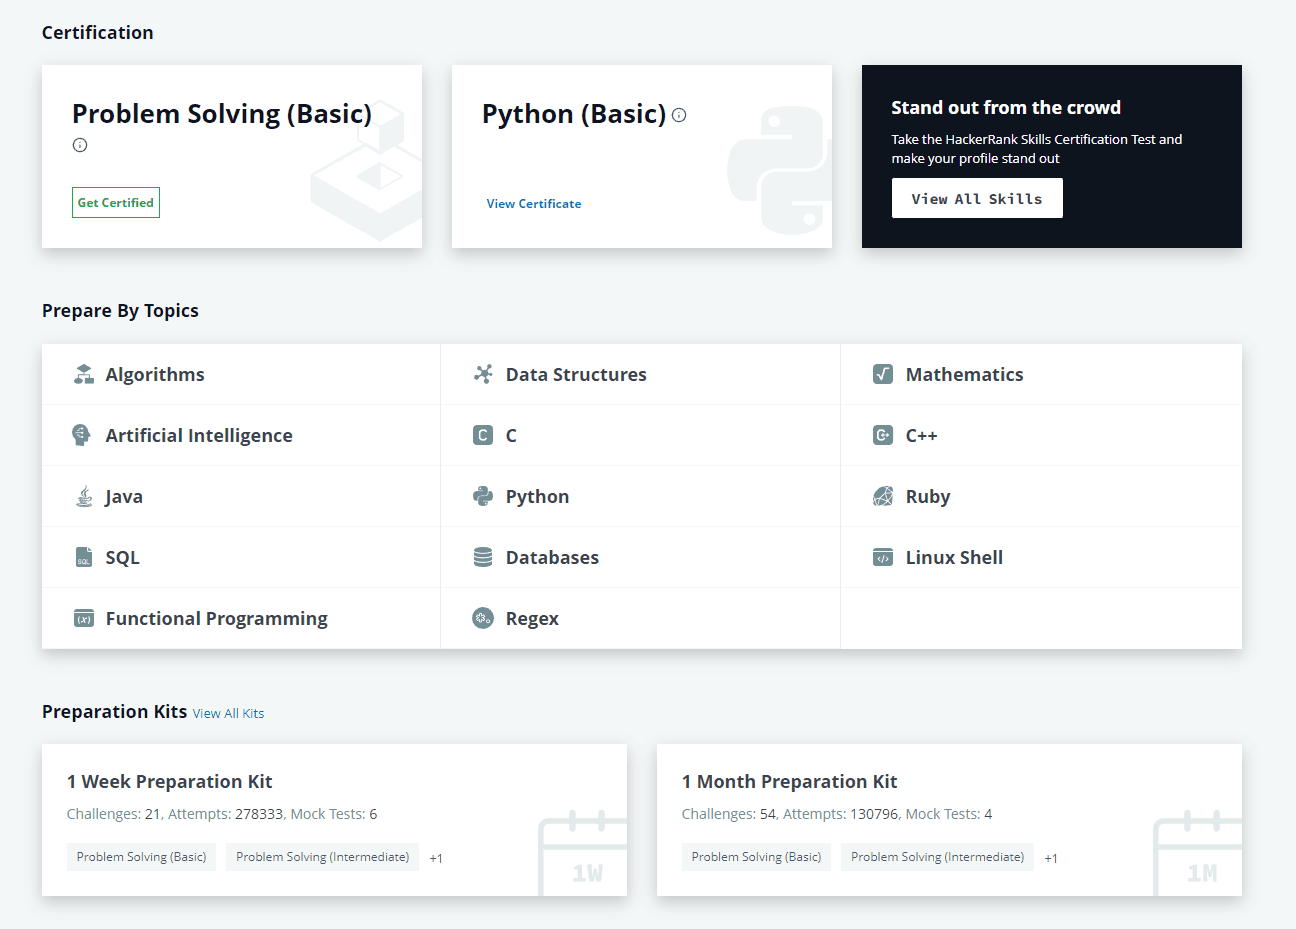Screen dimensions: 1296x929
Task: Click the Get Certified button
Action: (116, 202)
